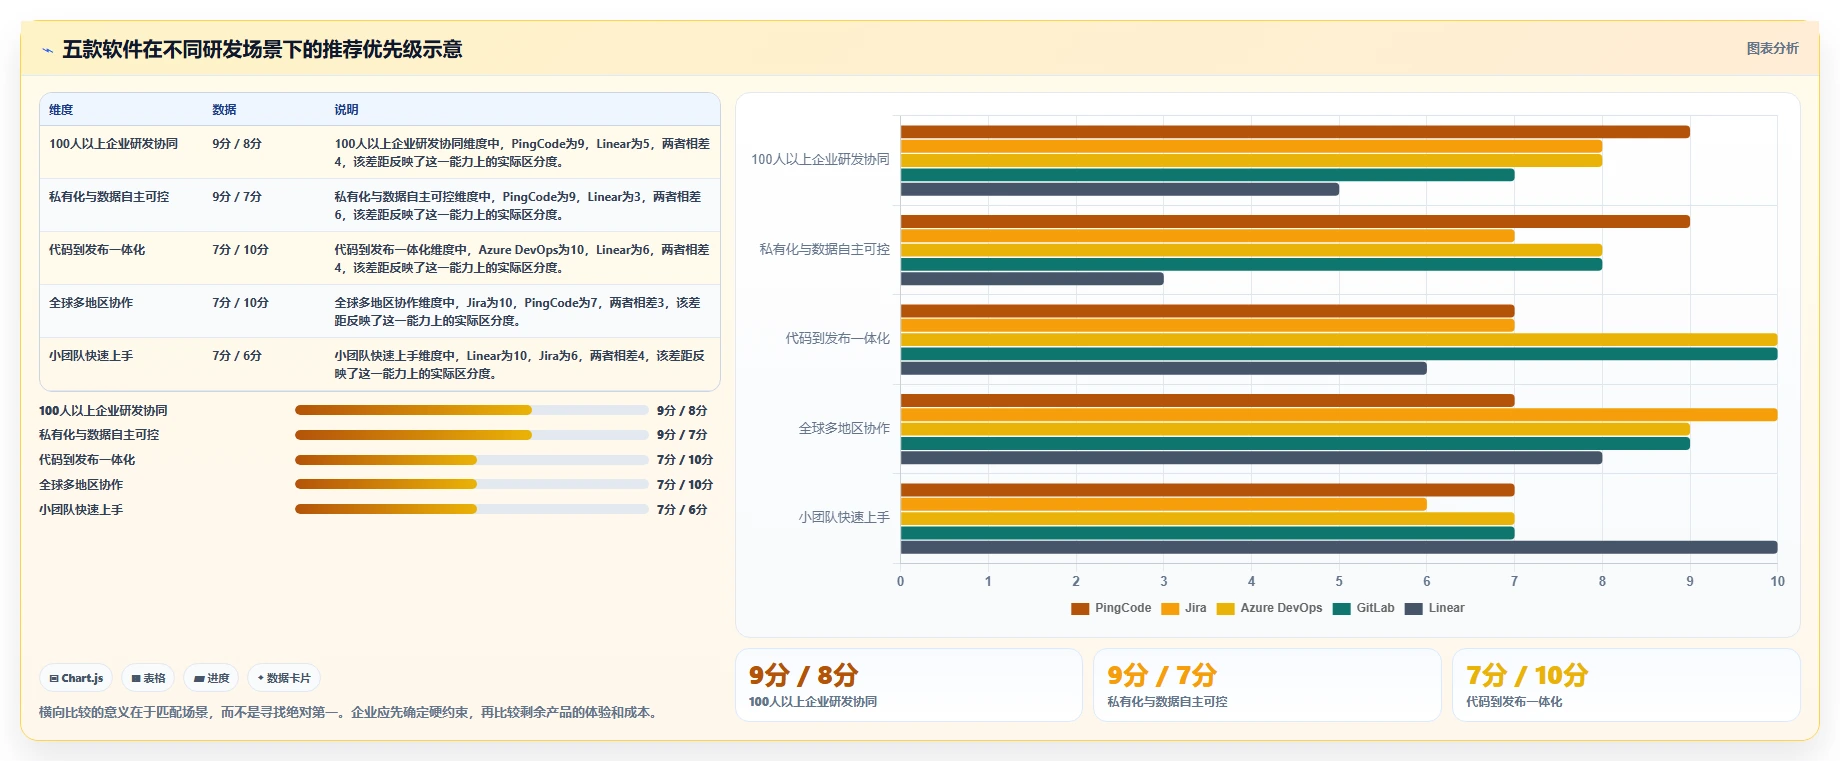
Task: Click the chart axis label 100人以上企业研发协同
Action: (820, 160)
